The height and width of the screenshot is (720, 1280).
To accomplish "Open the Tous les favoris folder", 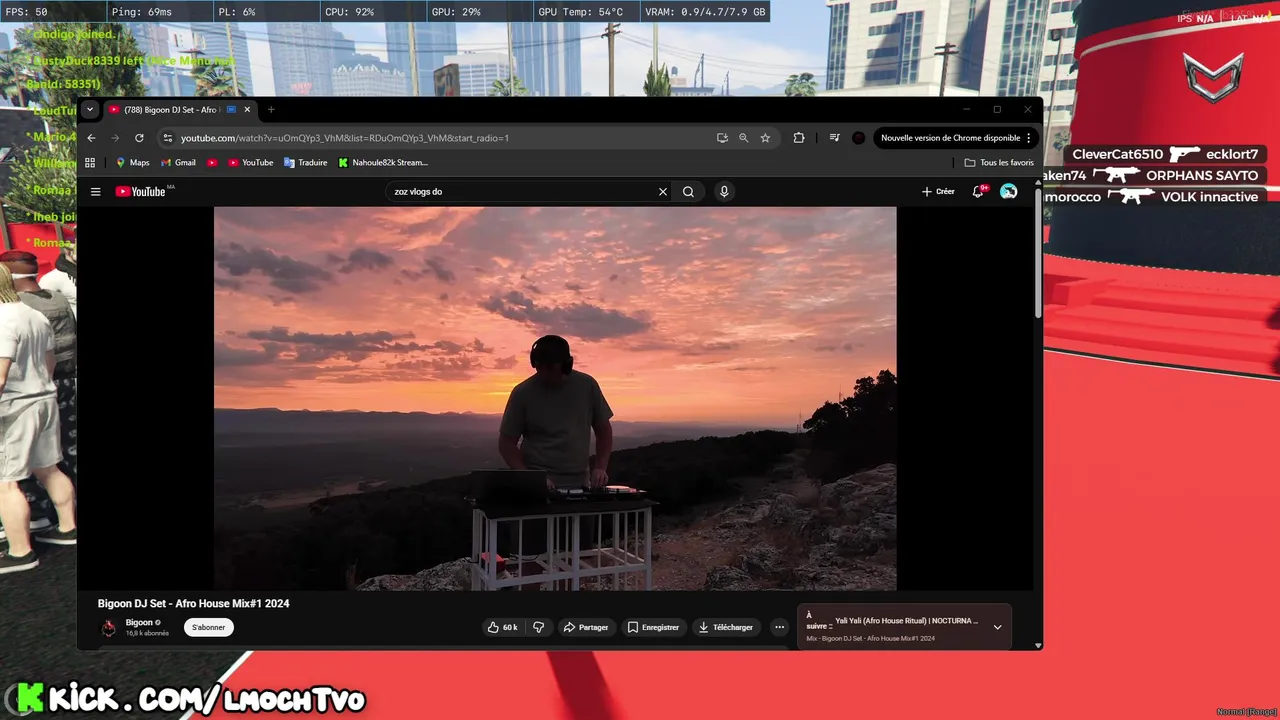I will tap(999, 162).
